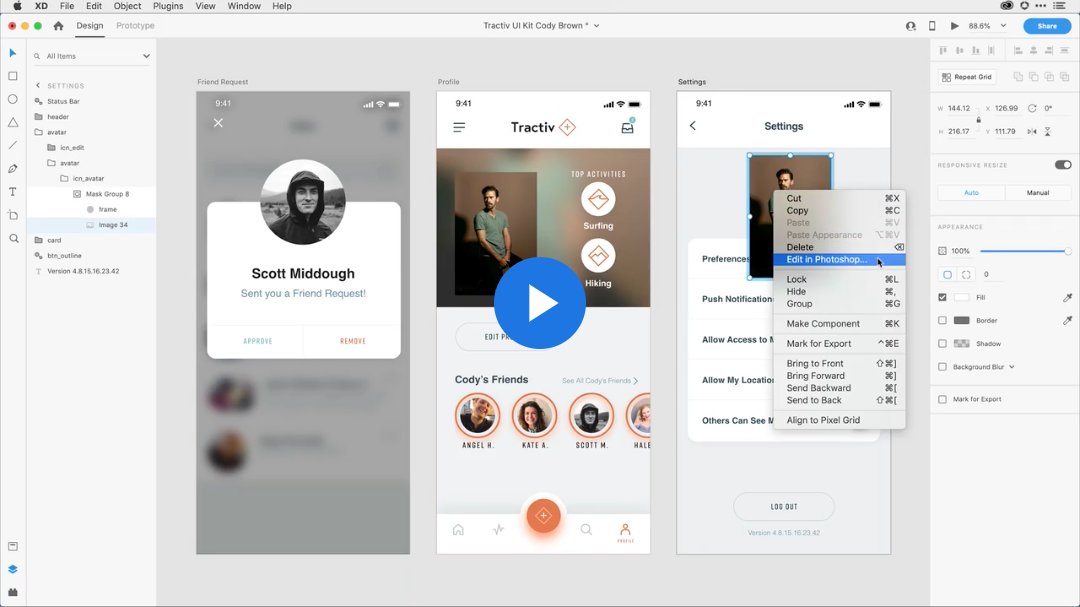Open the Object menu
The image size is (1080, 607).
tap(127, 6)
